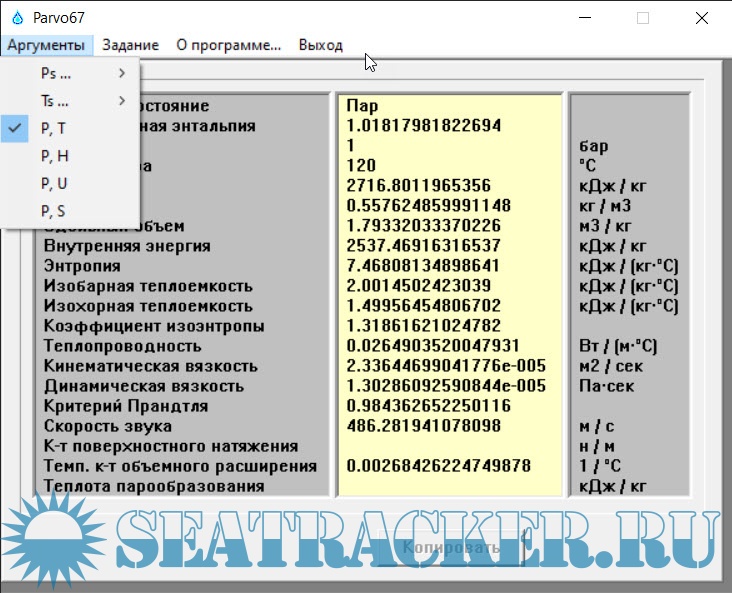Minimize the Parvo67 window
This screenshot has height=593, width=732.
coord(589,17)
